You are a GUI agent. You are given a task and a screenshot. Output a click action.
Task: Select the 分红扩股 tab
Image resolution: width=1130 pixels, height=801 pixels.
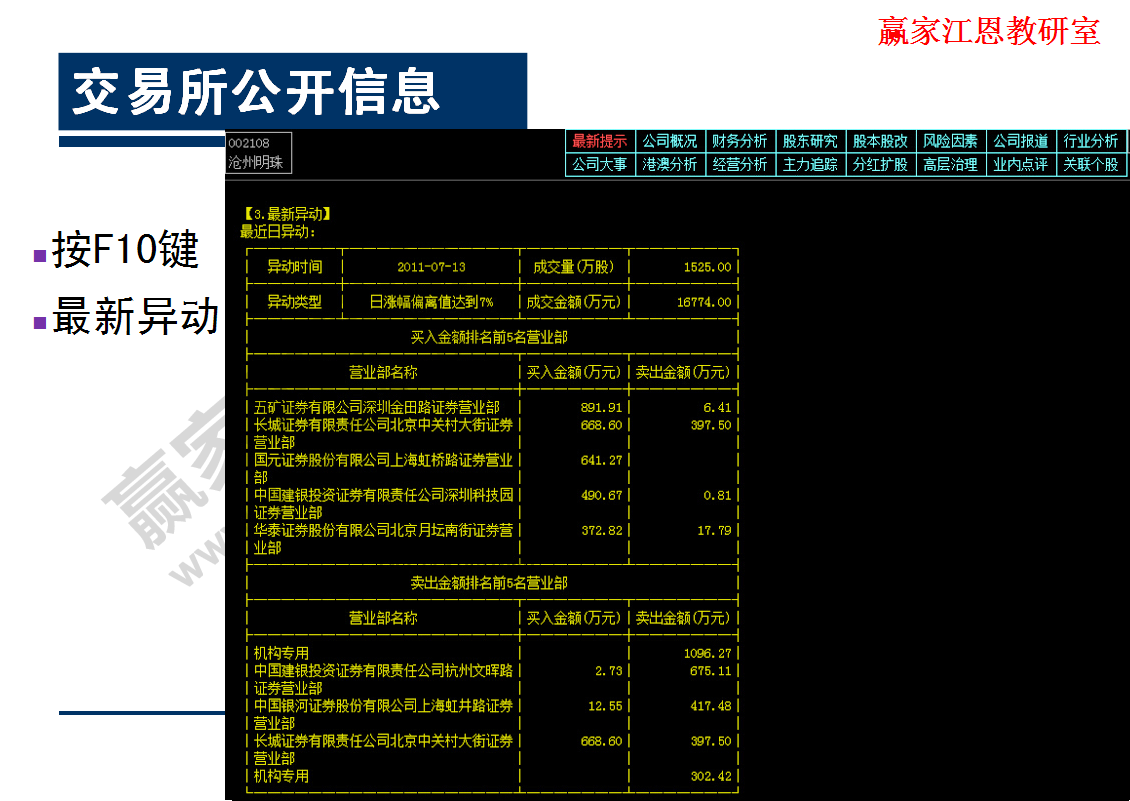pos(881,165)
